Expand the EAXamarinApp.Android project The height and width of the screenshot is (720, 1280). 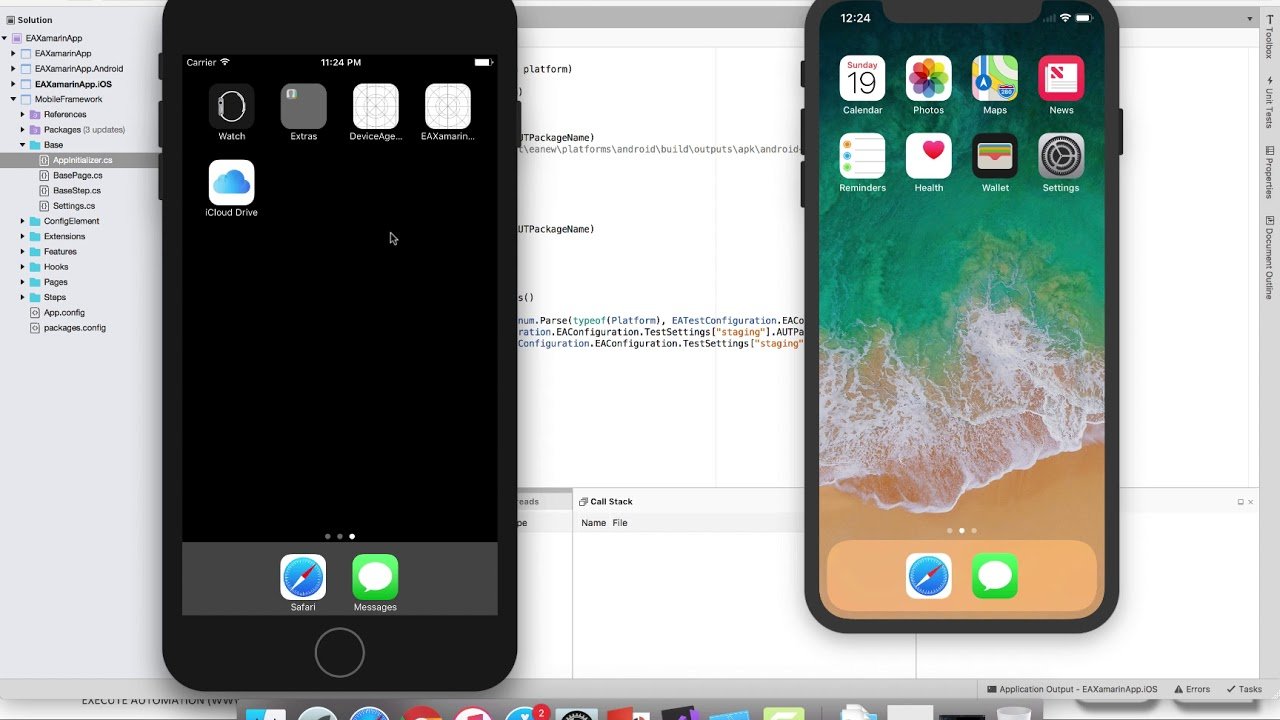click(14, 69)
